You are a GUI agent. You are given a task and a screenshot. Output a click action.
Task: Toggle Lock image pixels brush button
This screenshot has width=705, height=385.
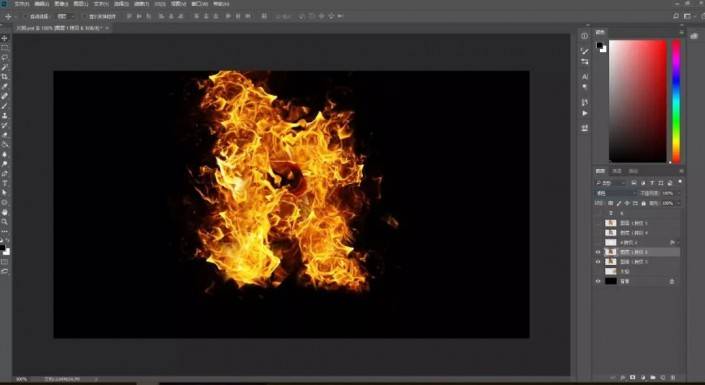pos(619,203)
